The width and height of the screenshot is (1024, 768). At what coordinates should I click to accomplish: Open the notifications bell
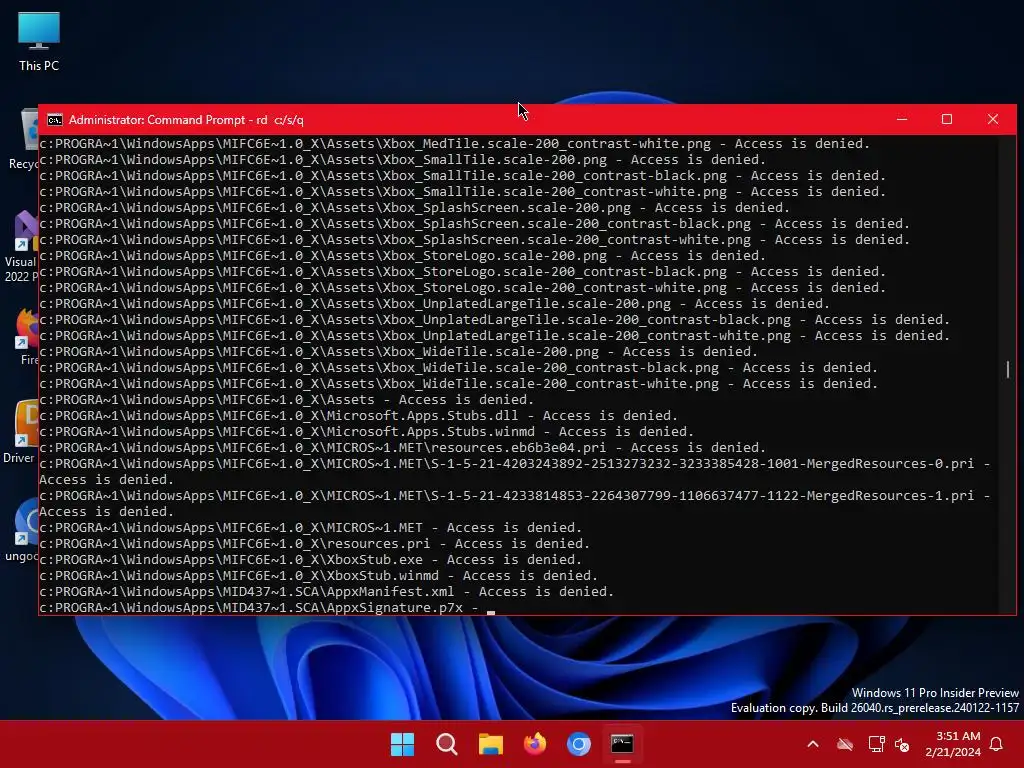997,744
